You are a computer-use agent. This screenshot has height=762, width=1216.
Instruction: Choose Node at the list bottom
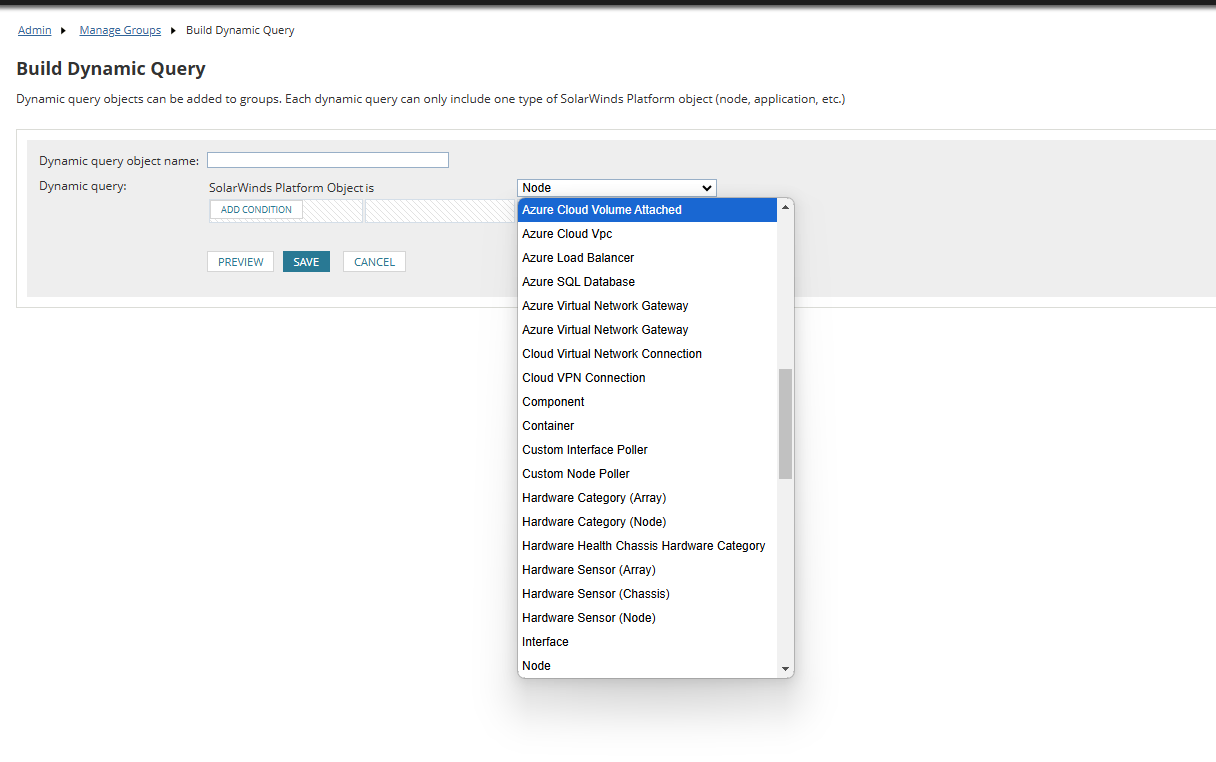tap(647, 666)
